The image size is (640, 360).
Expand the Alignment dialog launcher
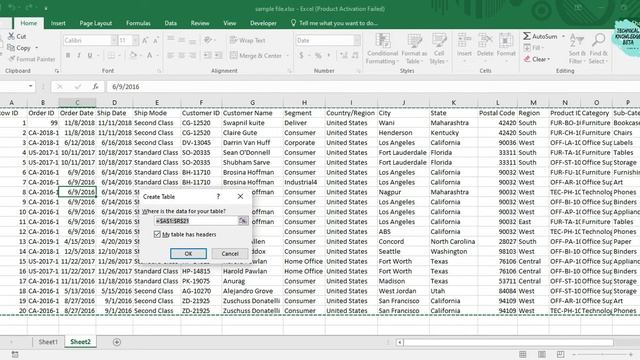289,71
